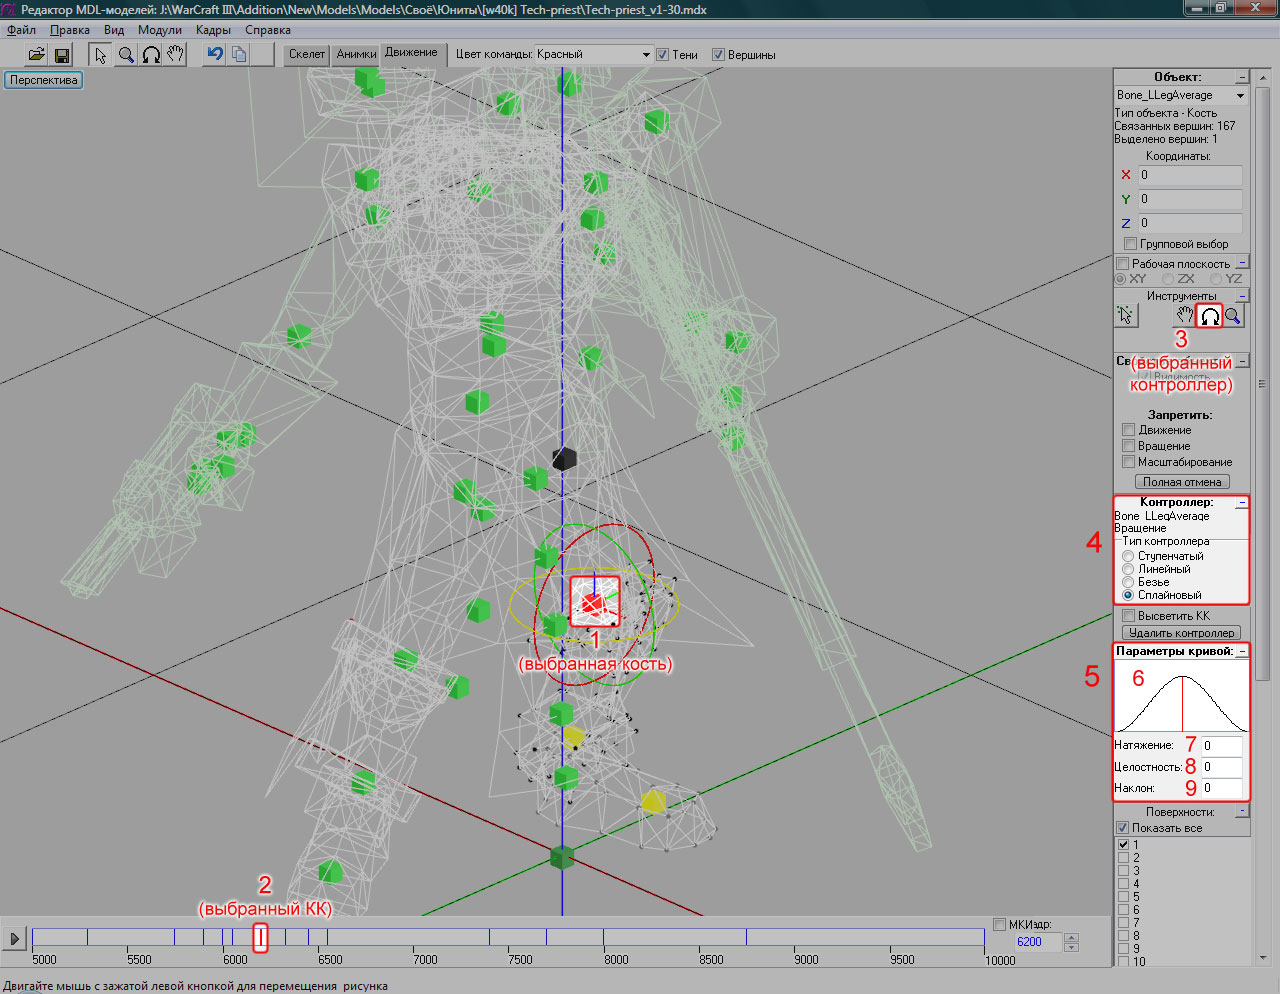Screen dimensions: 1280x994
Task: Check surface 2 in the Поверхности list
Action: click(1123, 858)
